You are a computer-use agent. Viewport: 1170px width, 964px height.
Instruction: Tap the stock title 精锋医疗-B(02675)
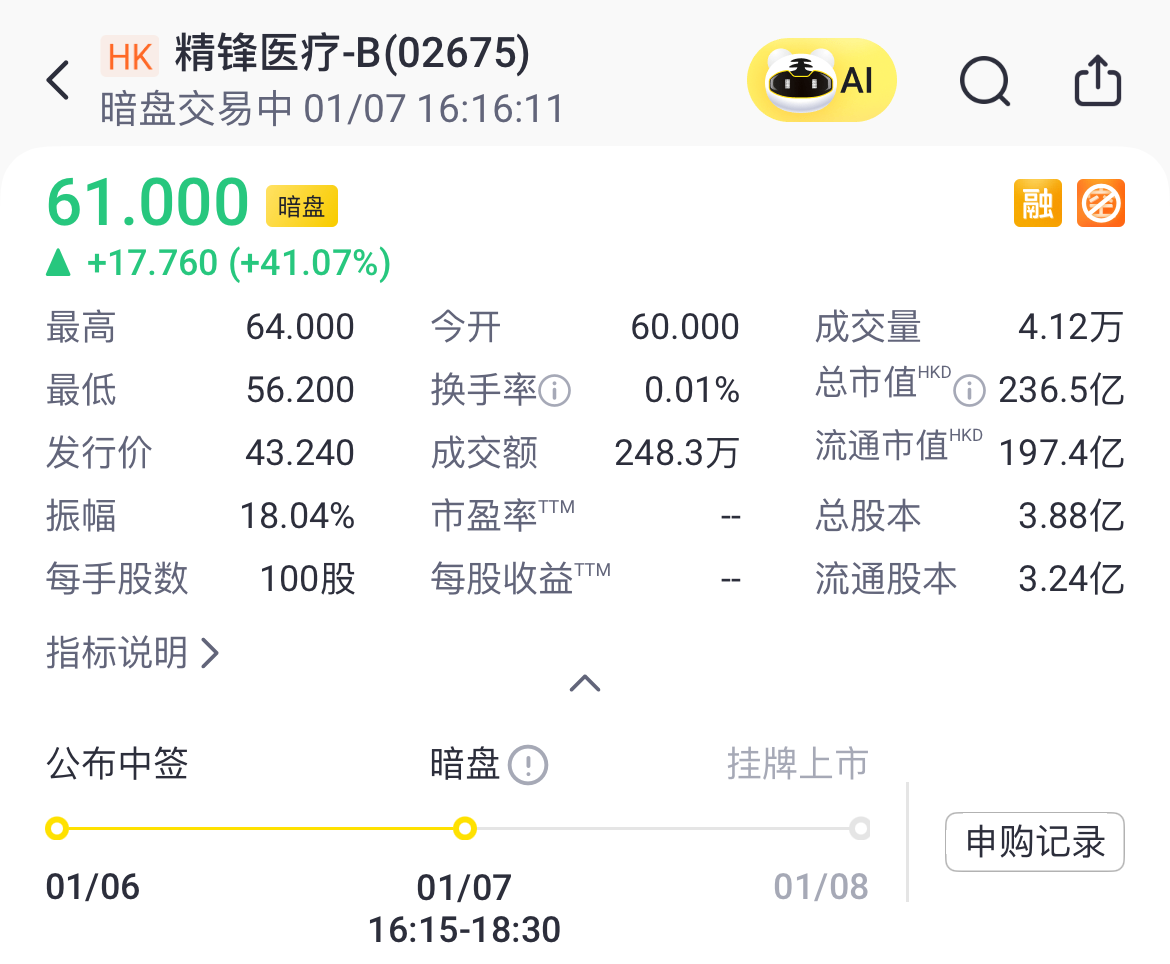[352, 54]
